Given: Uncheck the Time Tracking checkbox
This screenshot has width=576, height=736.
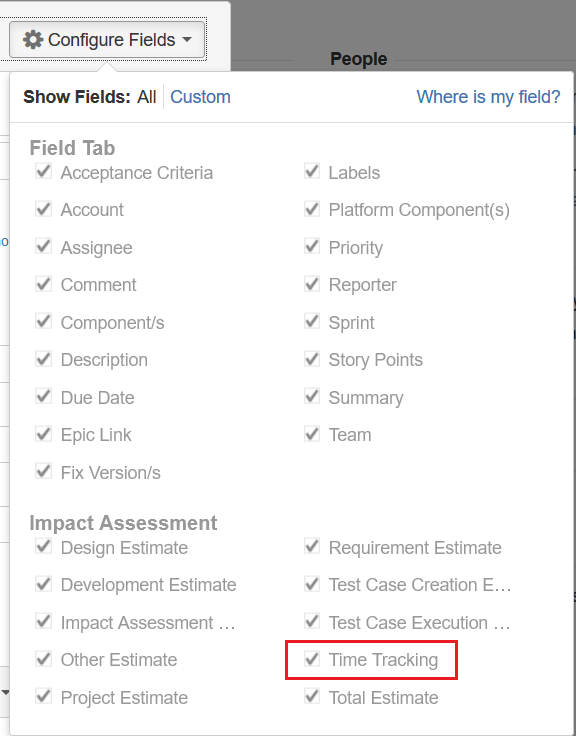Looking at the screenshot, I should pyautogui.click(x=312, y=659).
